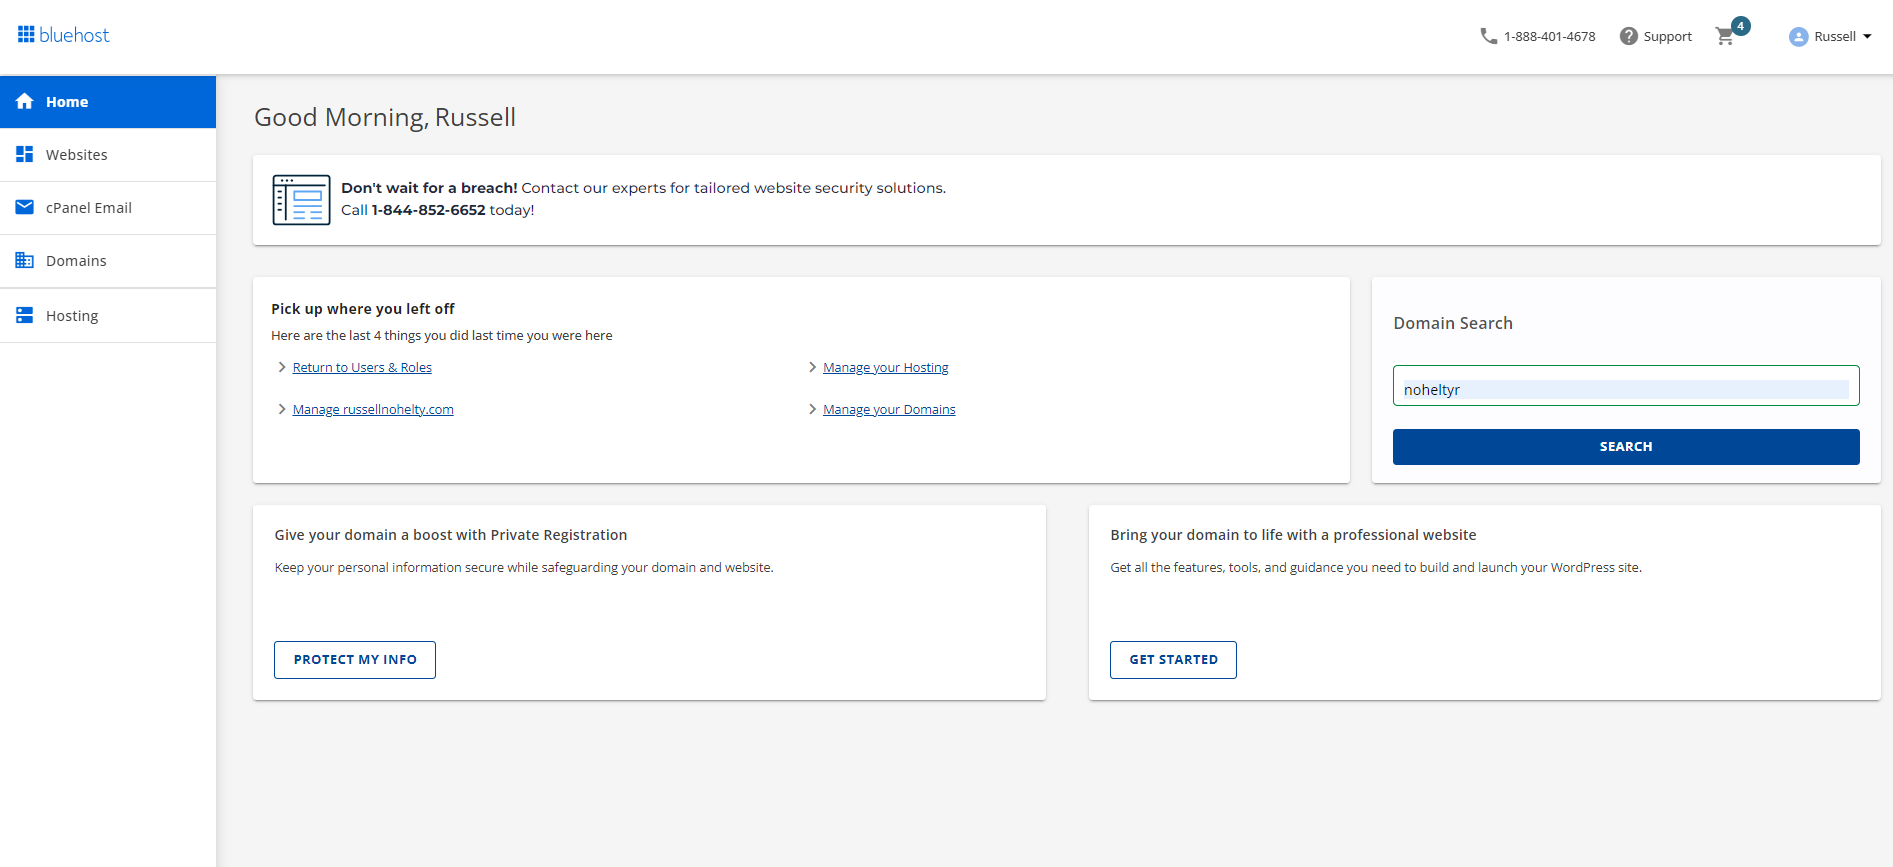Screen dimensions: 1893x867
Task: Click the Hosting server icon
Action: point(25,315)
